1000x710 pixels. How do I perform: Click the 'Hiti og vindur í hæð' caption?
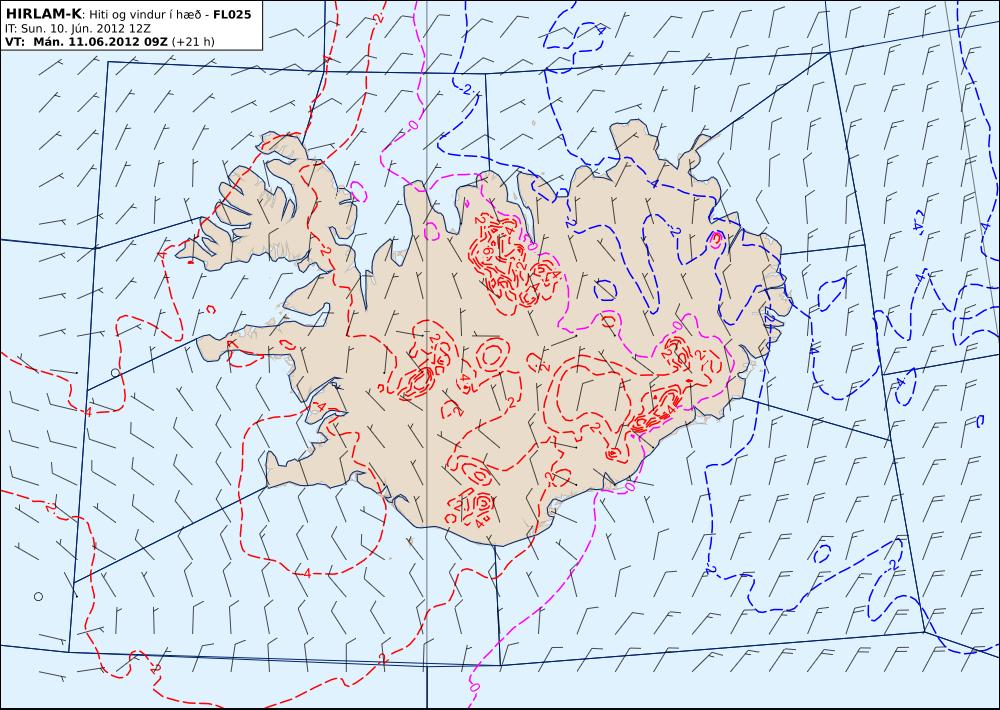click(145, 14)
